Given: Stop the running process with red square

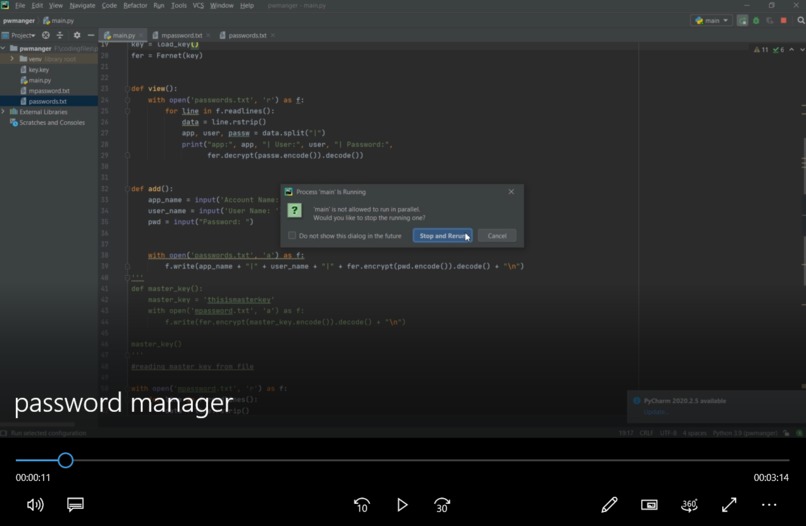Looking at the screenshot, I should [x=783, y=21].
